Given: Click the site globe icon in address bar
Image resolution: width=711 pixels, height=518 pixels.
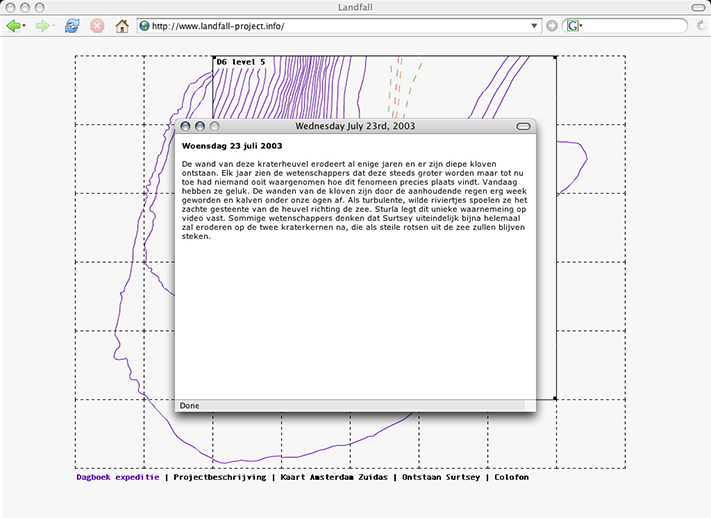Looking at the screenshot, I should point(144,26).
